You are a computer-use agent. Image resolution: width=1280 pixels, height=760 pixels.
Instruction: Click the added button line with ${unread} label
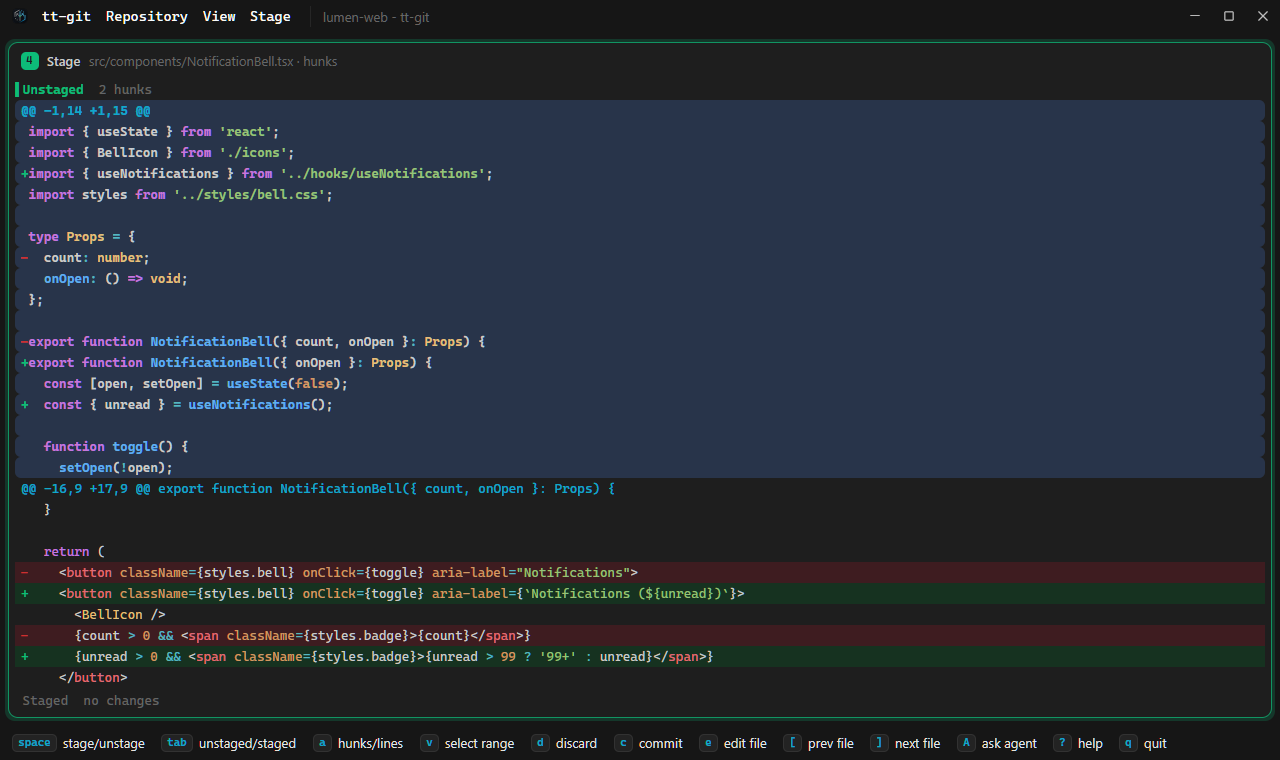point(640,593)
